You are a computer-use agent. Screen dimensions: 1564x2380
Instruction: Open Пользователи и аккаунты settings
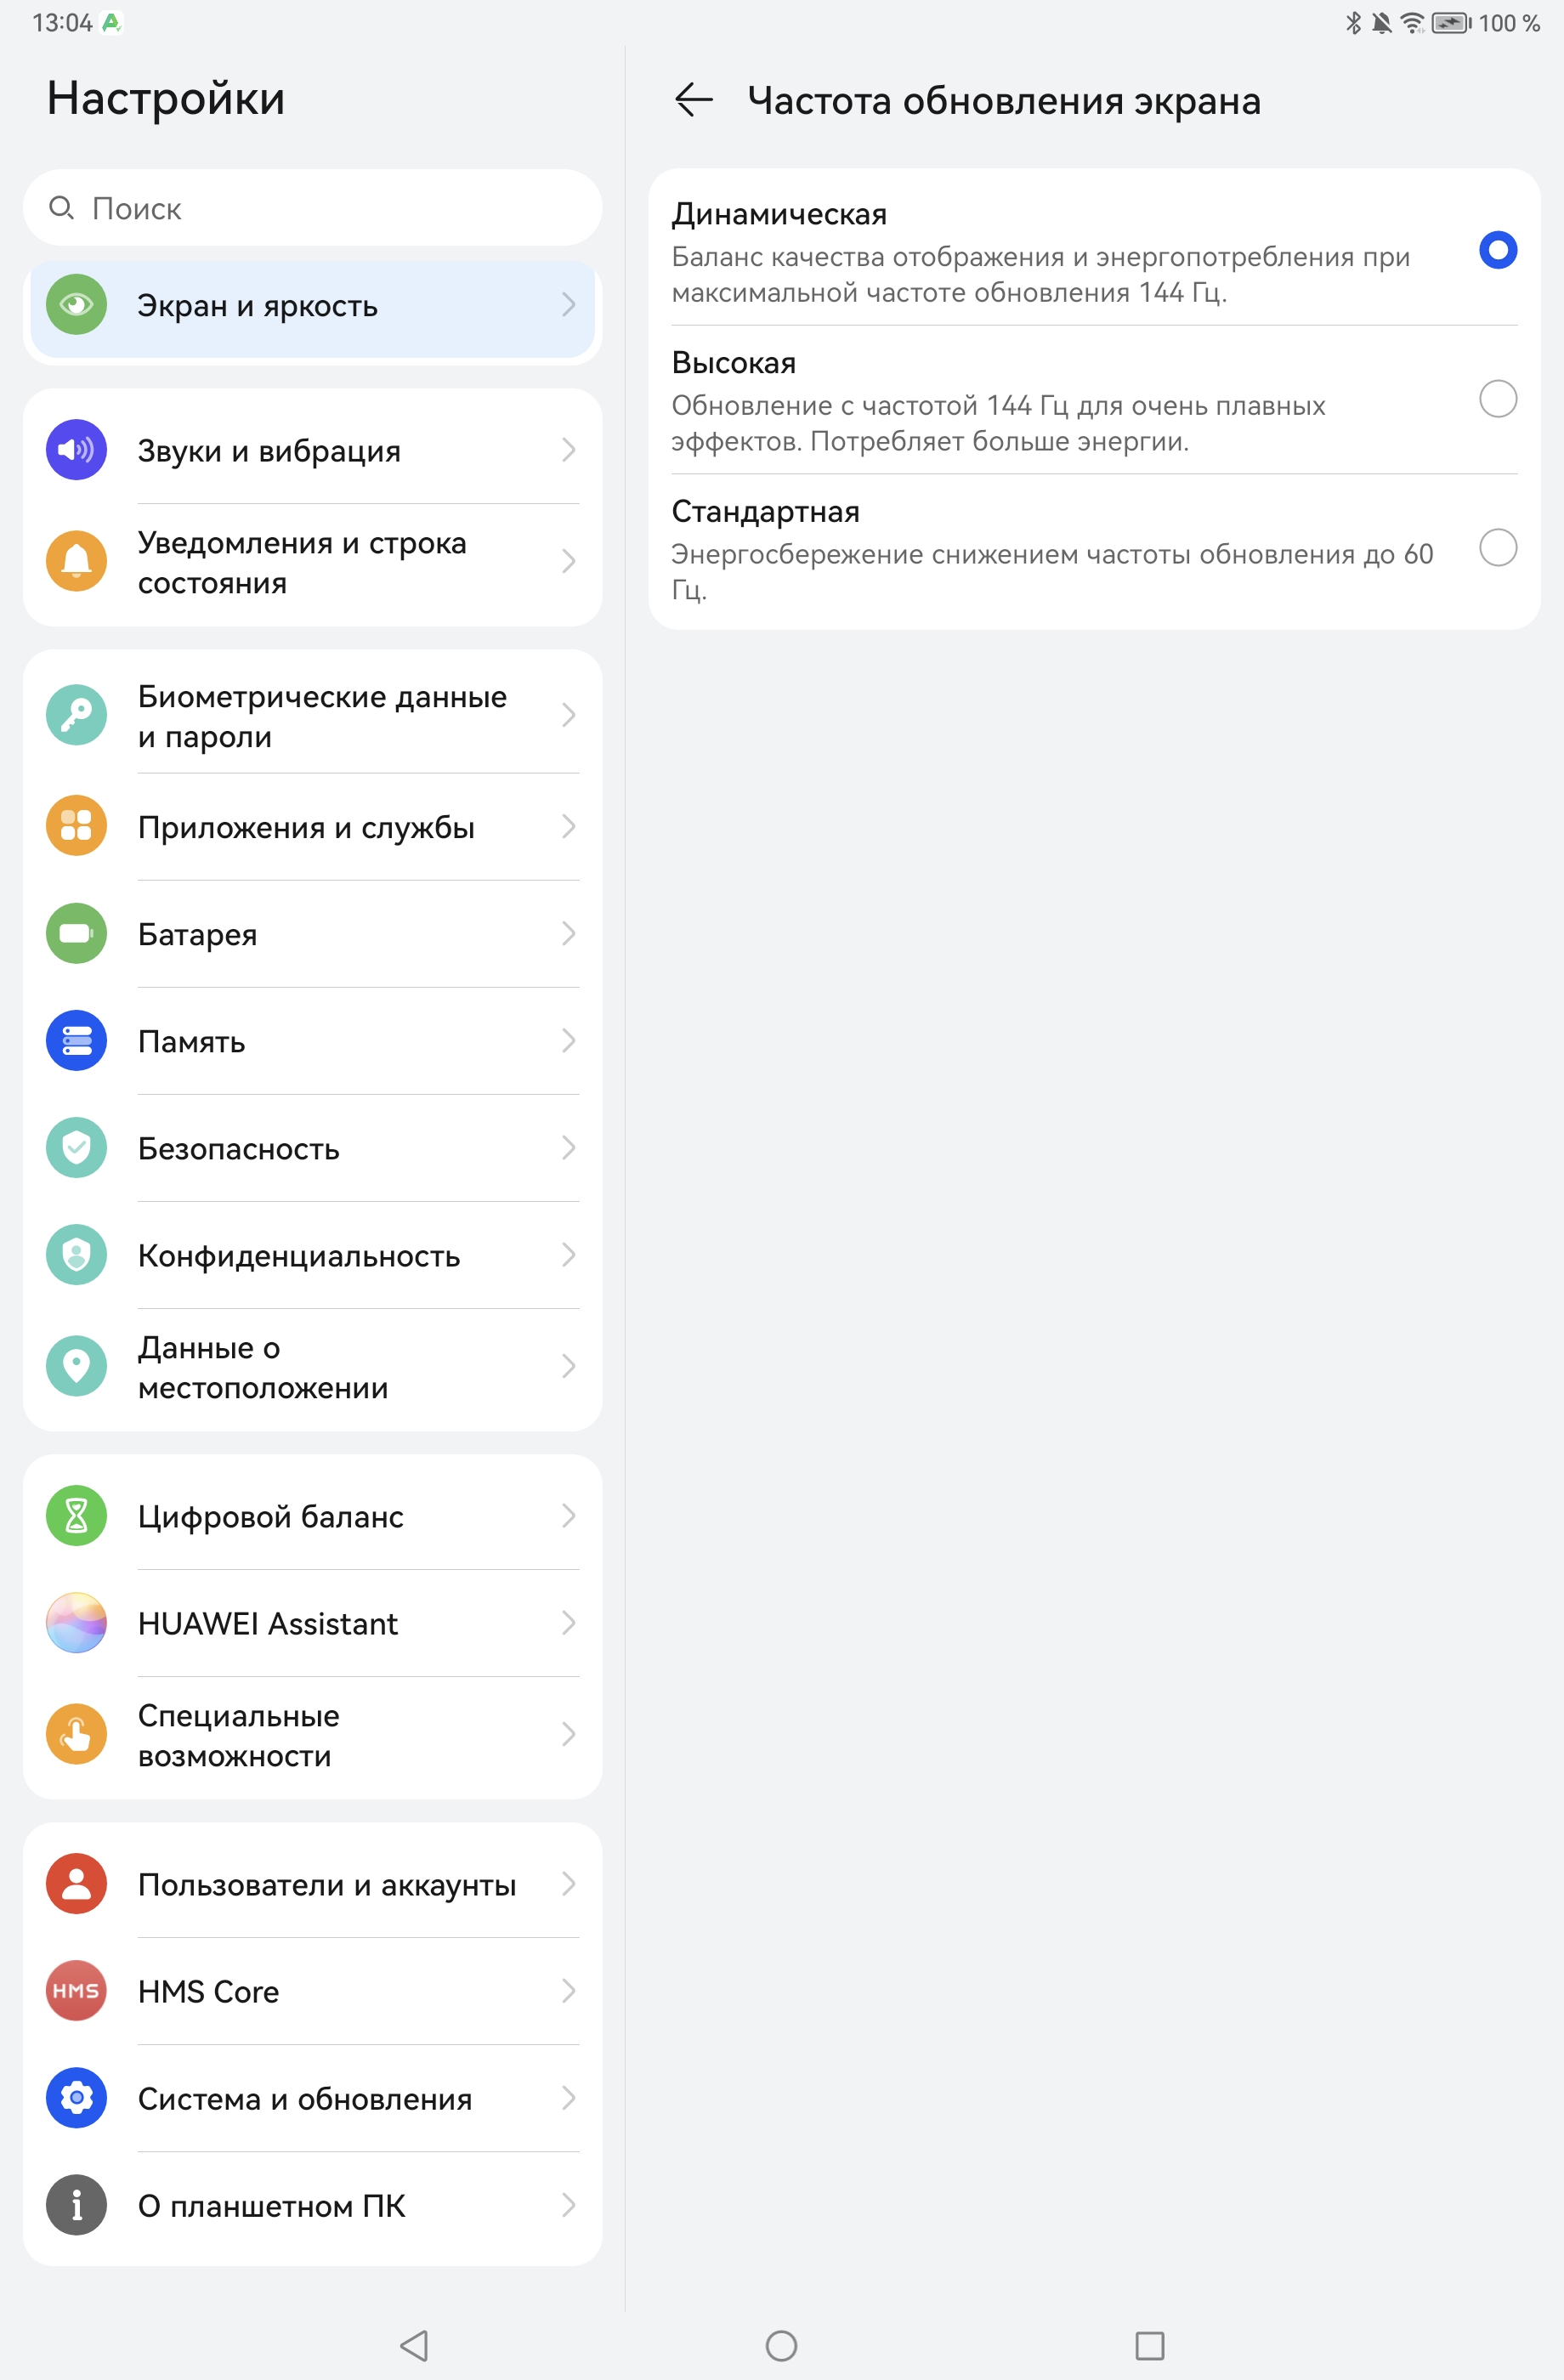click(x=312, y=1884)
